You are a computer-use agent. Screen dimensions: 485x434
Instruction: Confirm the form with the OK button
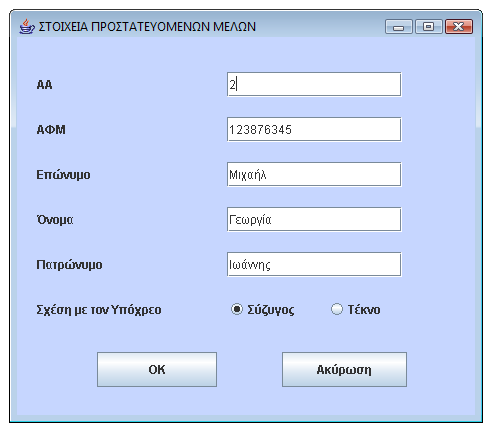coord(157,369)
